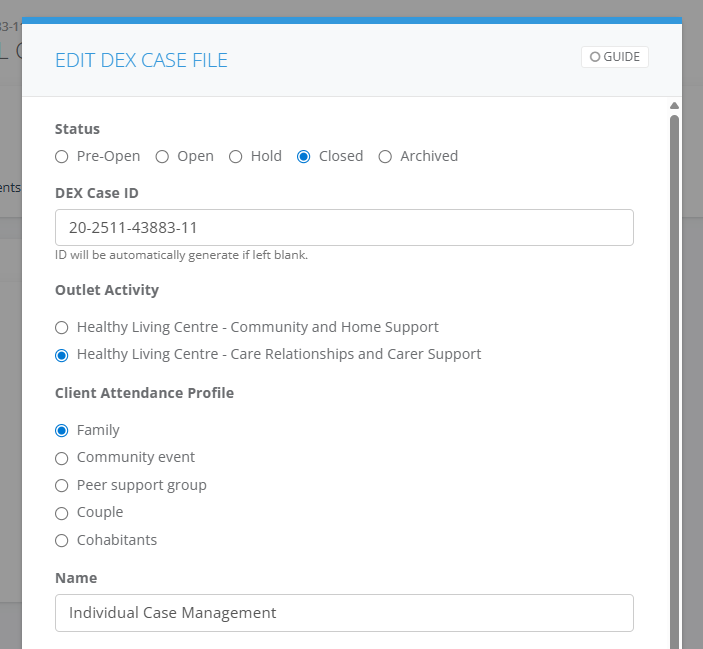Choose Community event attendance profile

pos(62,458)
